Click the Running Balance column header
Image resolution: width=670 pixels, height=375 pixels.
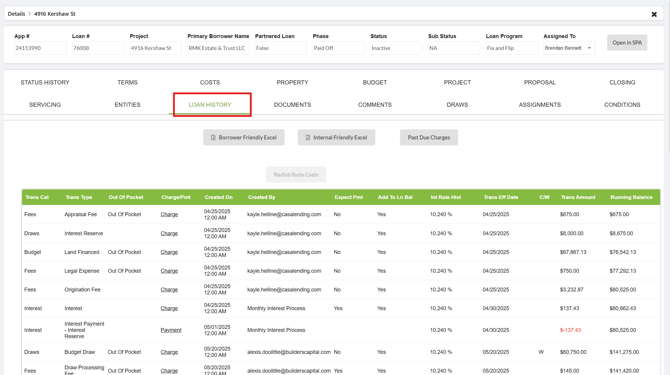tap(631, 197)
